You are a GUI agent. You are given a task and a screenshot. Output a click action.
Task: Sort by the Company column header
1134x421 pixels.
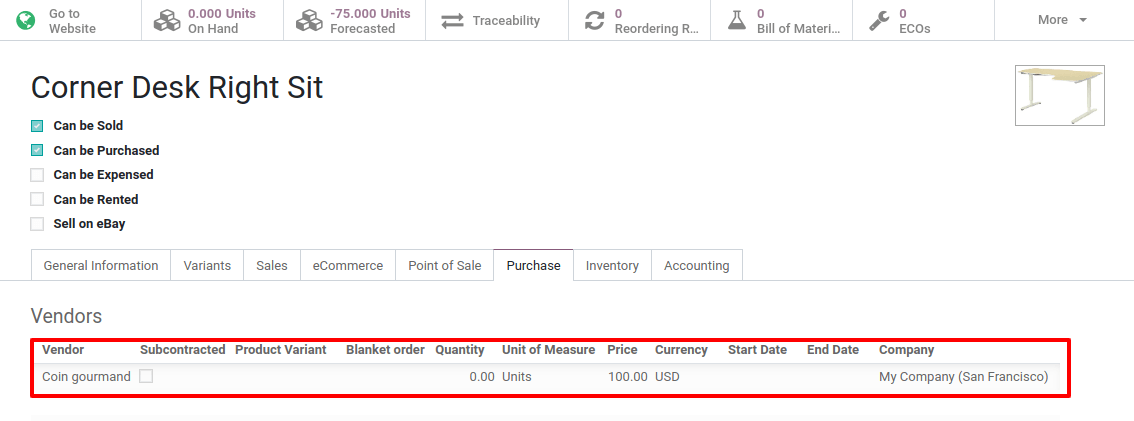pyautogui.click(x=906, y=350)
